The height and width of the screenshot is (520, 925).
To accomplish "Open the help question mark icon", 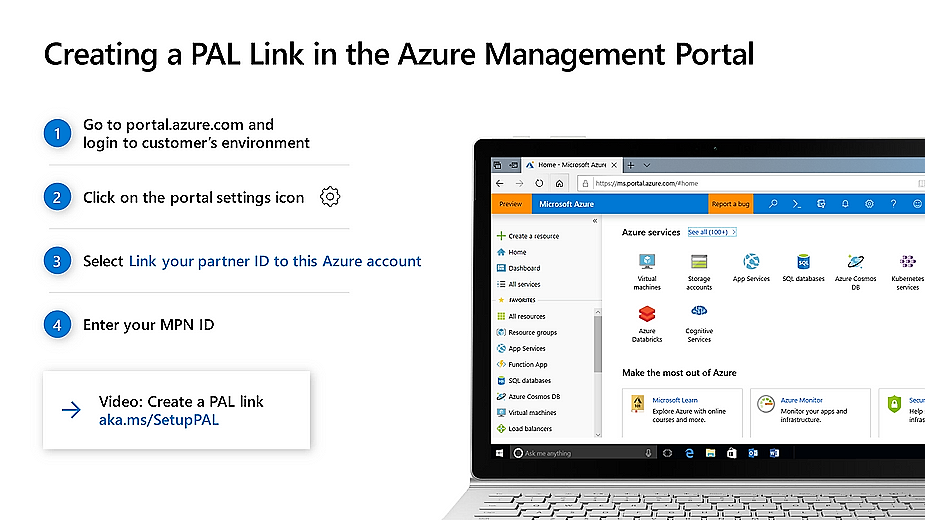I will click(893, 204).
